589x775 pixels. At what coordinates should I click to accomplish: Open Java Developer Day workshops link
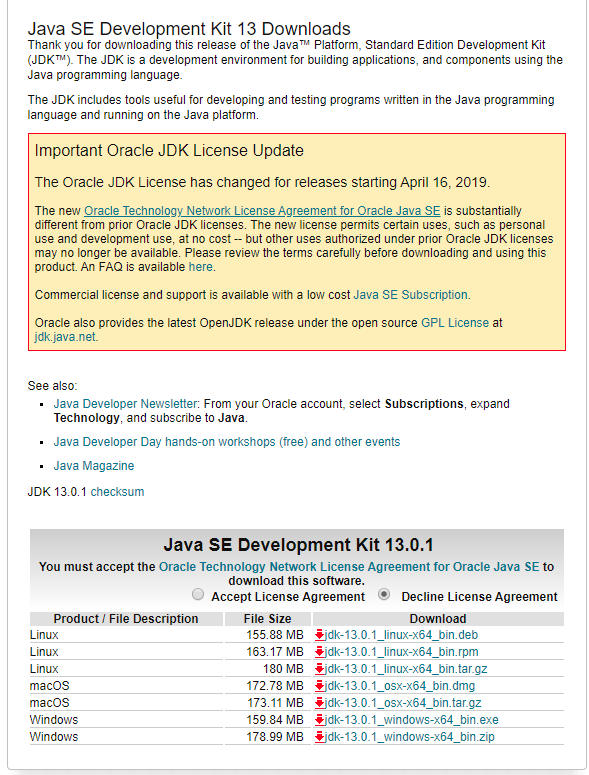[227, 442]
